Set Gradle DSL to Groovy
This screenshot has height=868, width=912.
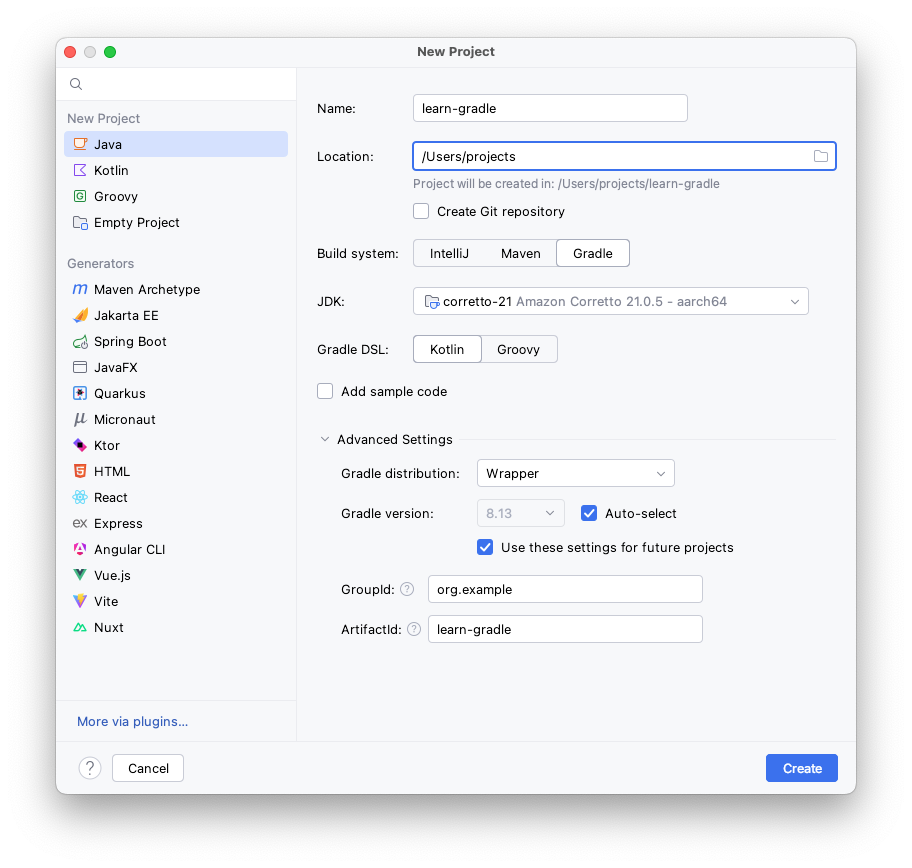[x=518, y=350]
